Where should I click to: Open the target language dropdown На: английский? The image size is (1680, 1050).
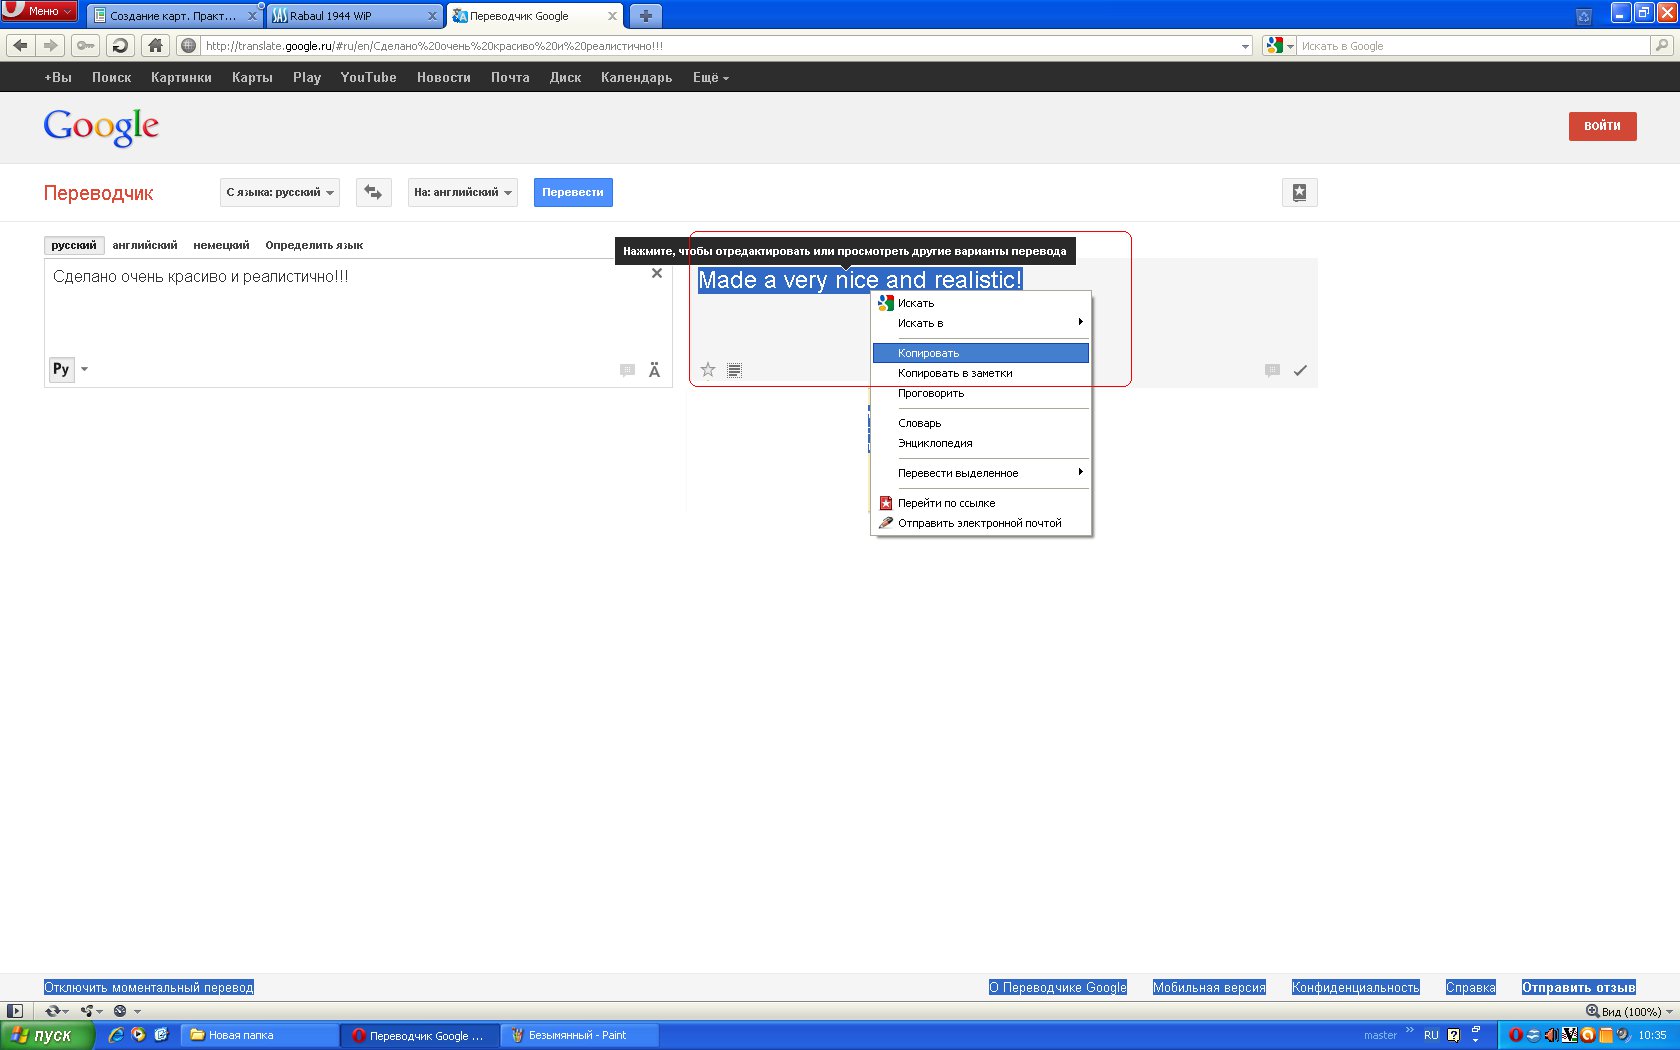pyautogui.click(x=463, y=192)
